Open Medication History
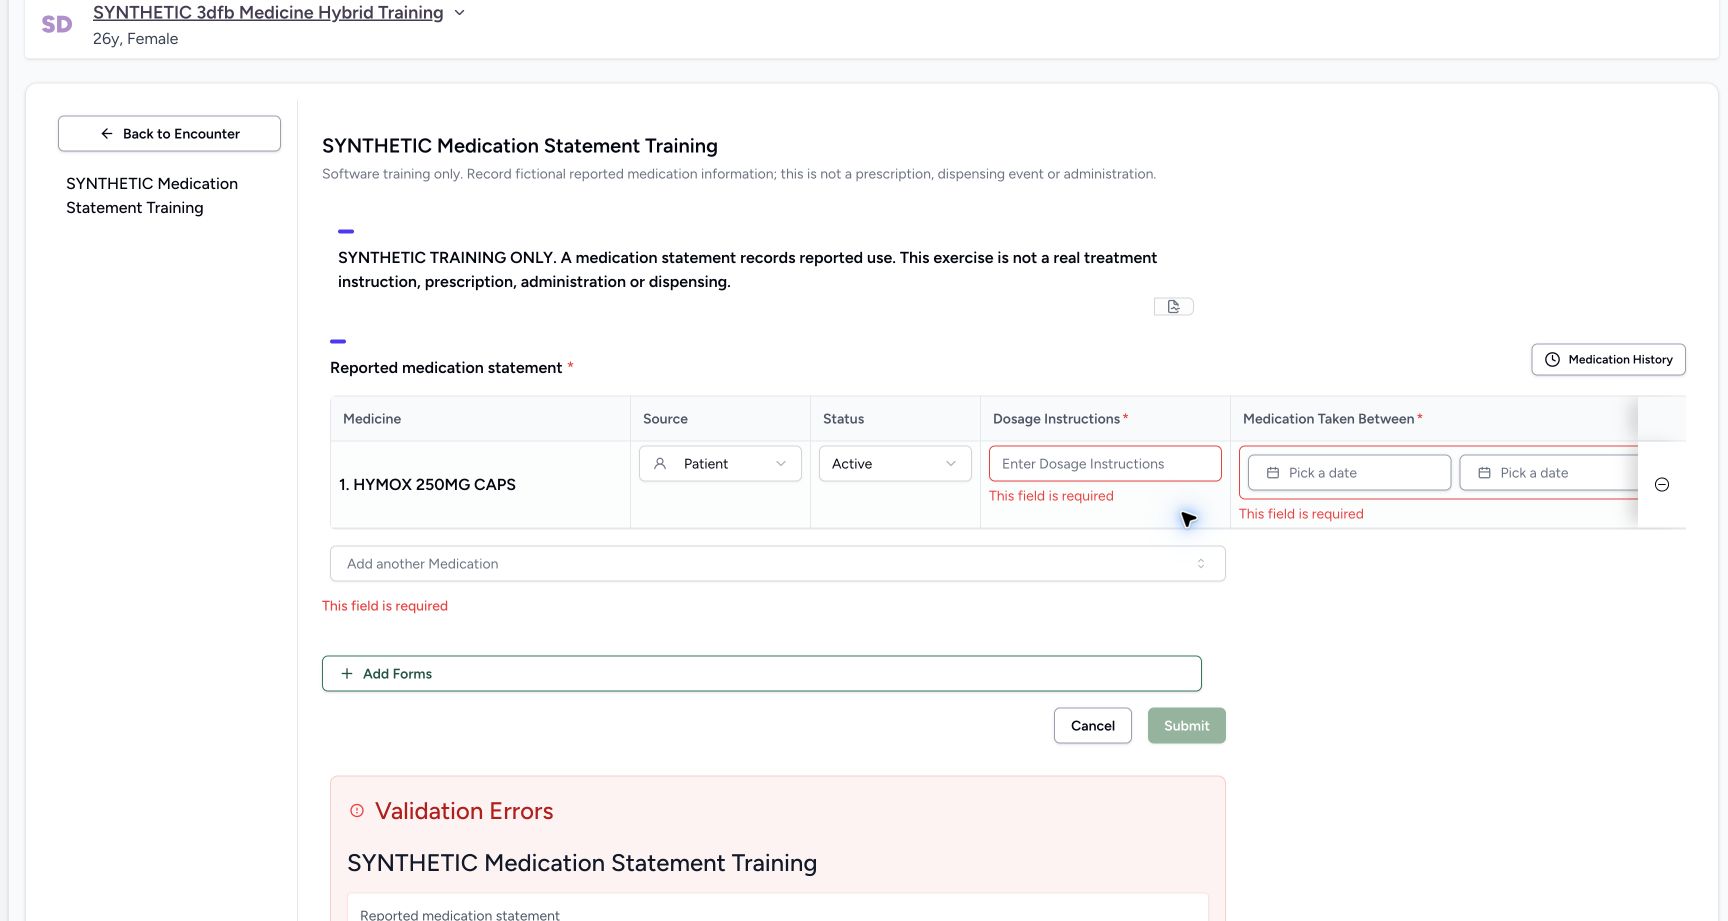This screenshot has width=1728, height=921. pyautogui.click(x=1608, y=360)
